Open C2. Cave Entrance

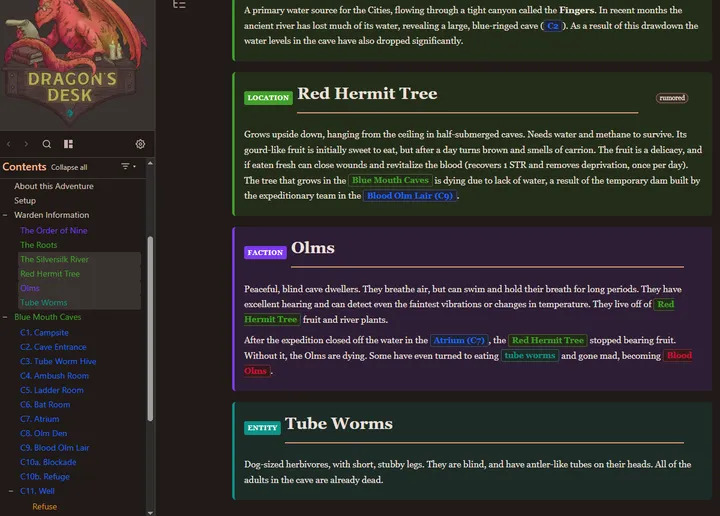point(53,347)
